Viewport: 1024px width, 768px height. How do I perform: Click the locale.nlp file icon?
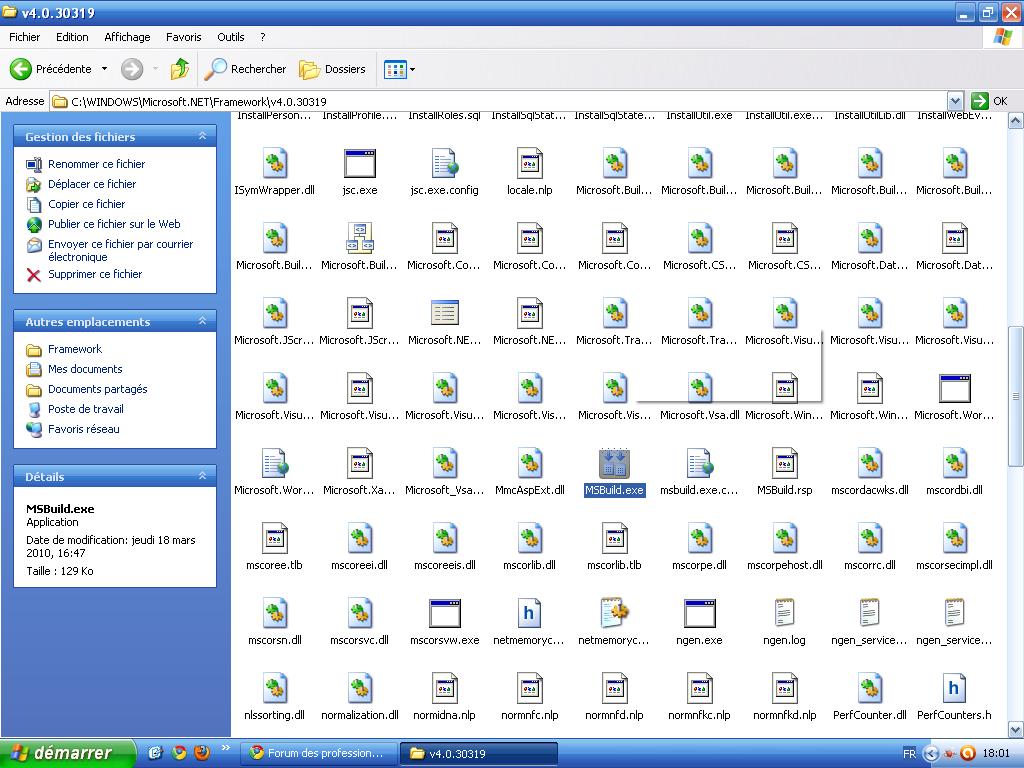(x=529, y=163)
